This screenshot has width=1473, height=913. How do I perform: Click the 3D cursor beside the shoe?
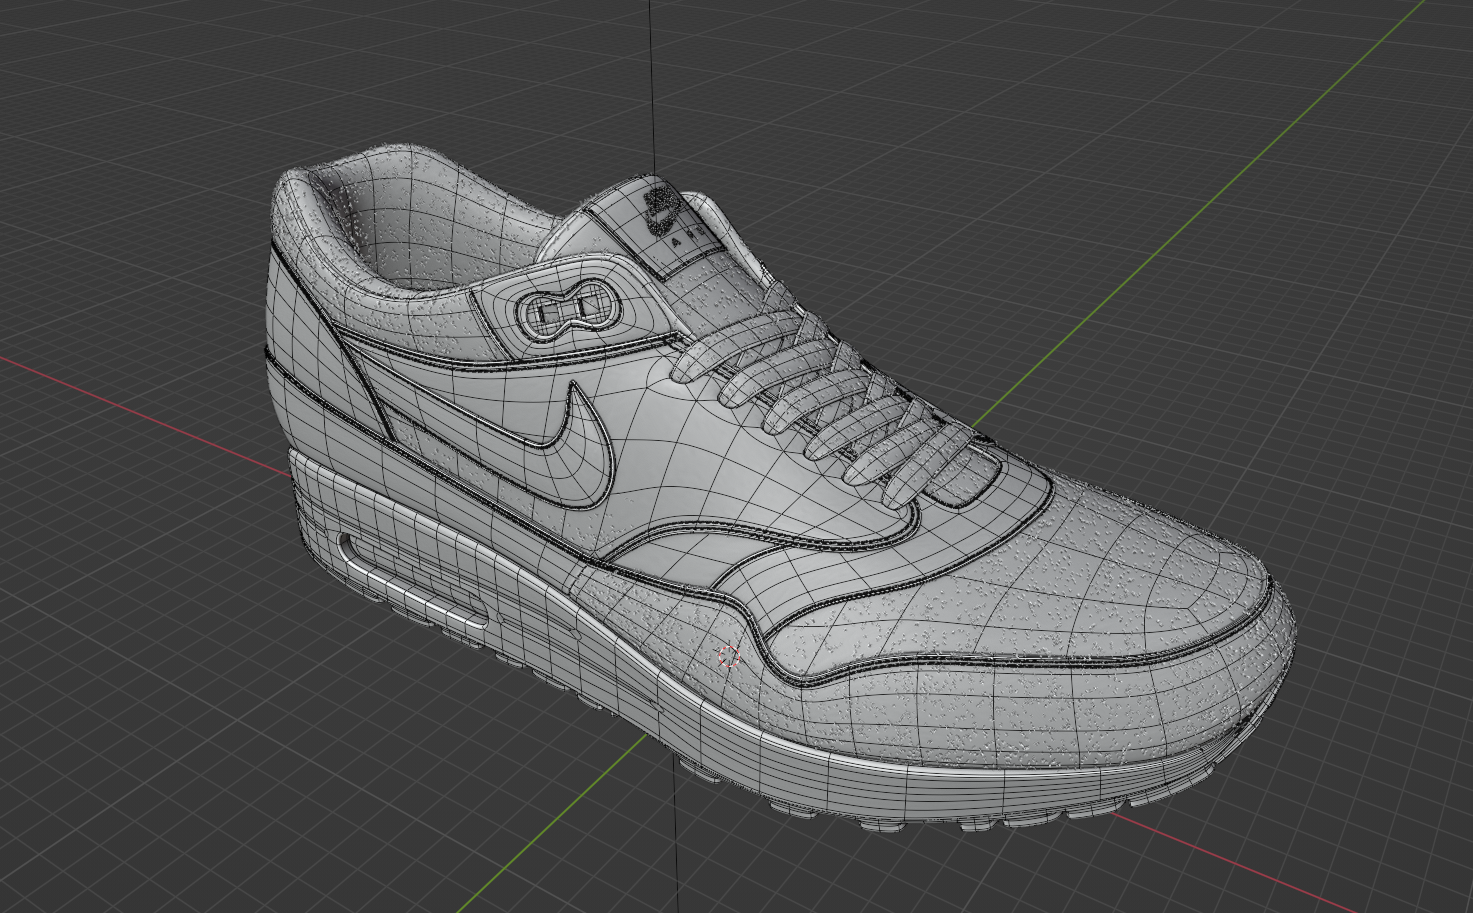coord(729,656)
